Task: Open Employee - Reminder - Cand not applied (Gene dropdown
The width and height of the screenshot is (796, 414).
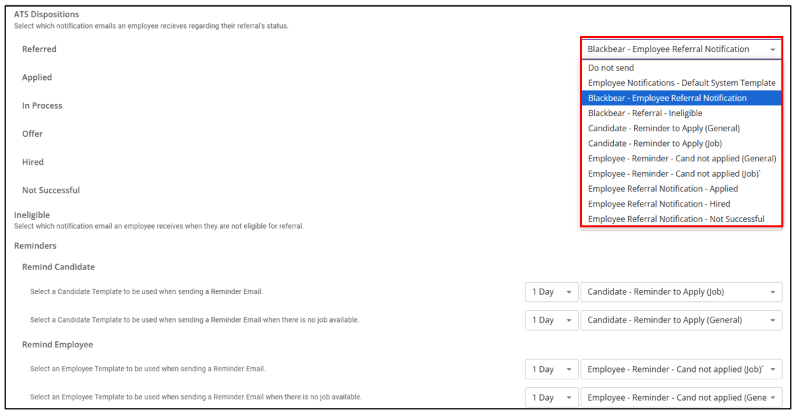Action: point(681,398)
